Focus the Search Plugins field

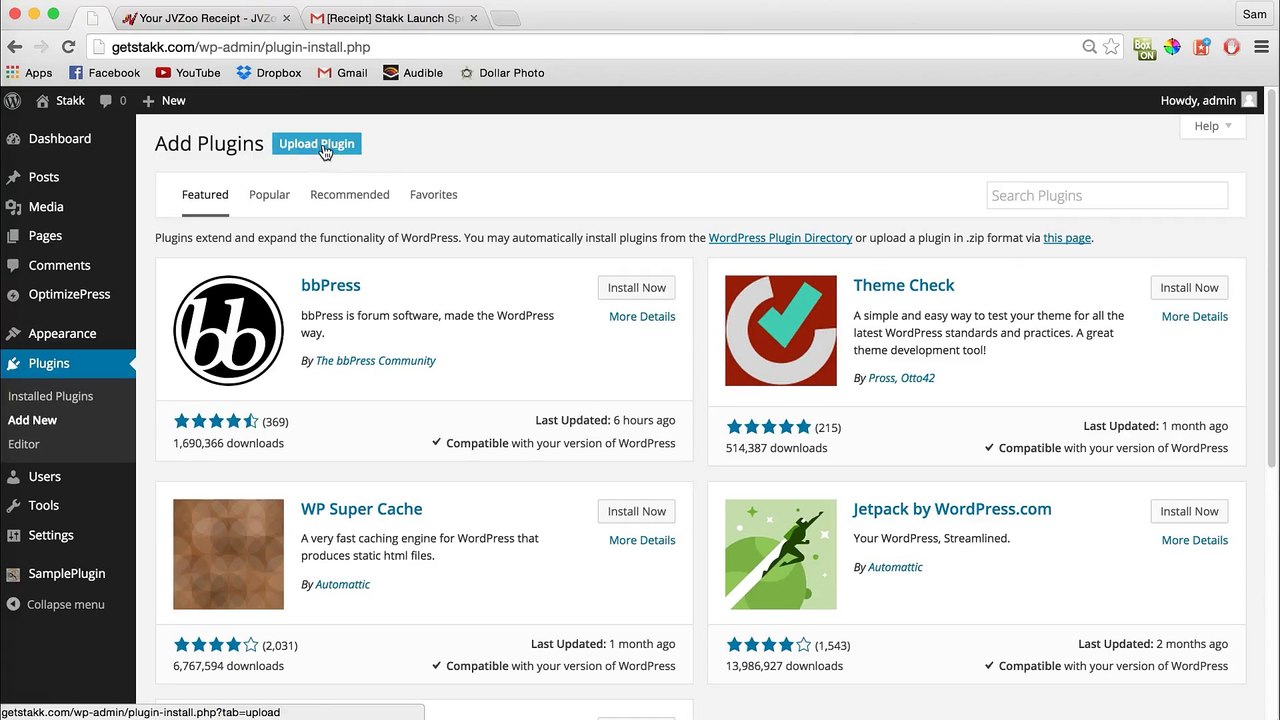coord(1107,195)
